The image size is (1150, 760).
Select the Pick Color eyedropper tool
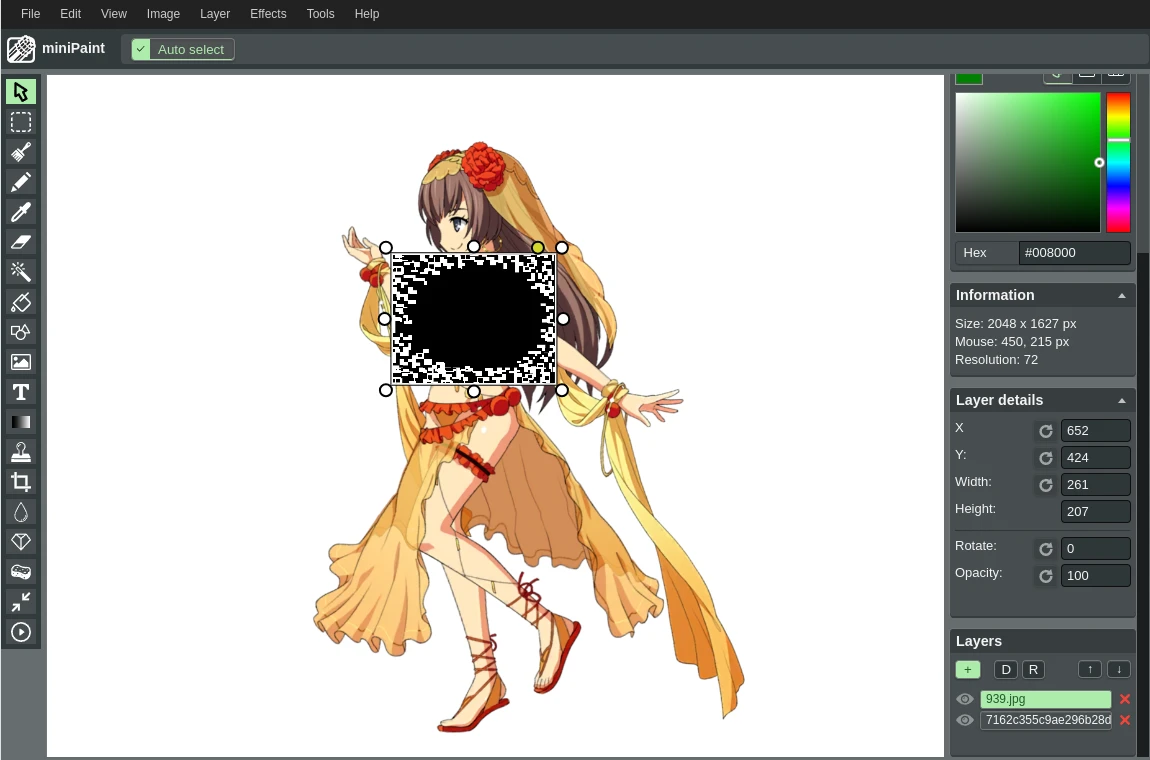21,212
